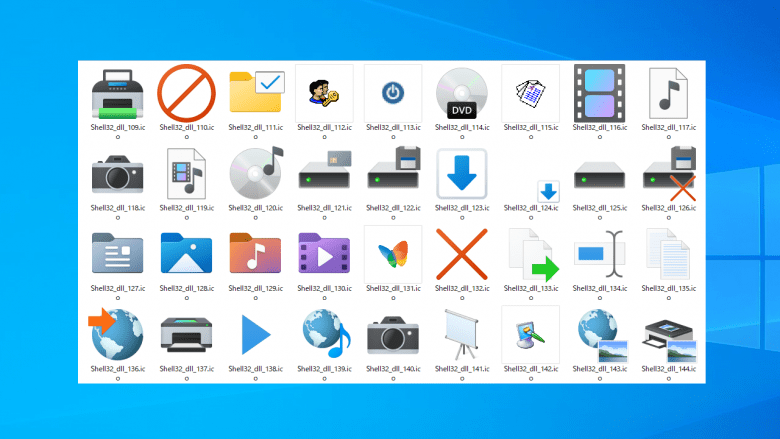Screen dimensions: 780x439
Task: Click the drive with chip icon Shell32_dll_121
Action: point(325,170)
